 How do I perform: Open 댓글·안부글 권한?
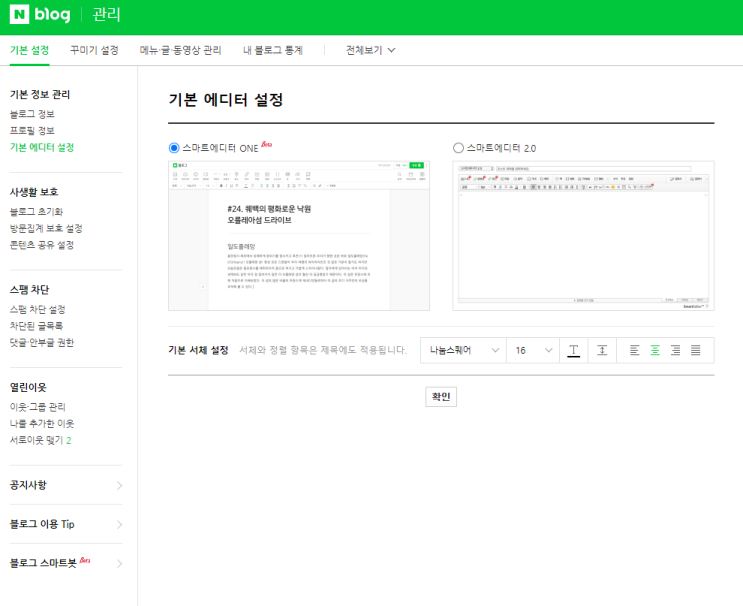click(x=42, y=343)
